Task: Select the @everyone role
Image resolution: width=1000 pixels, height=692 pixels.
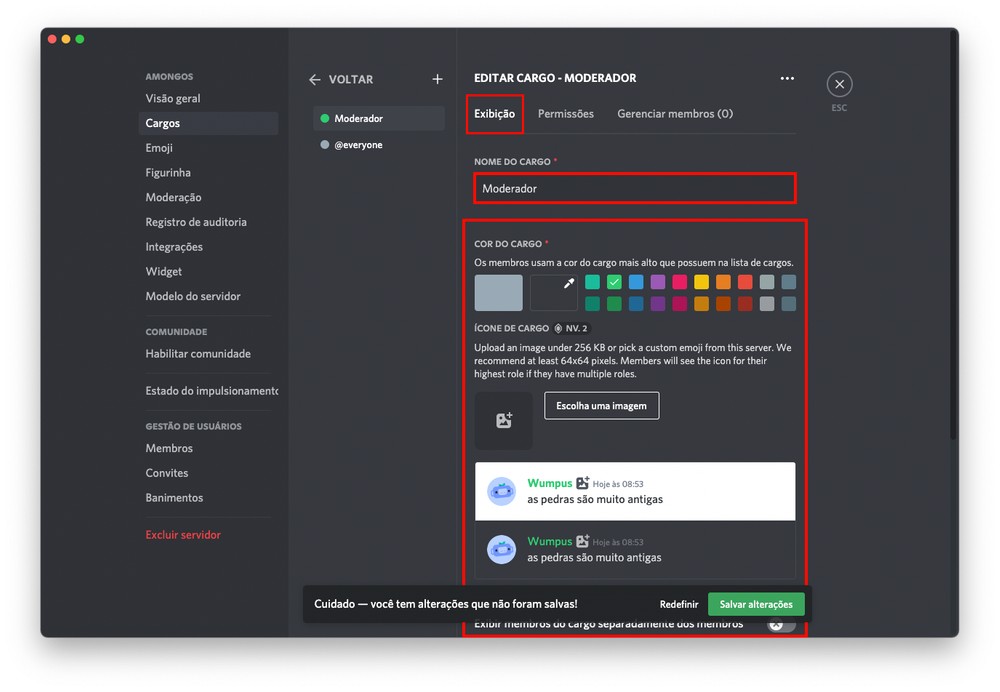Action: coord(379,145)
